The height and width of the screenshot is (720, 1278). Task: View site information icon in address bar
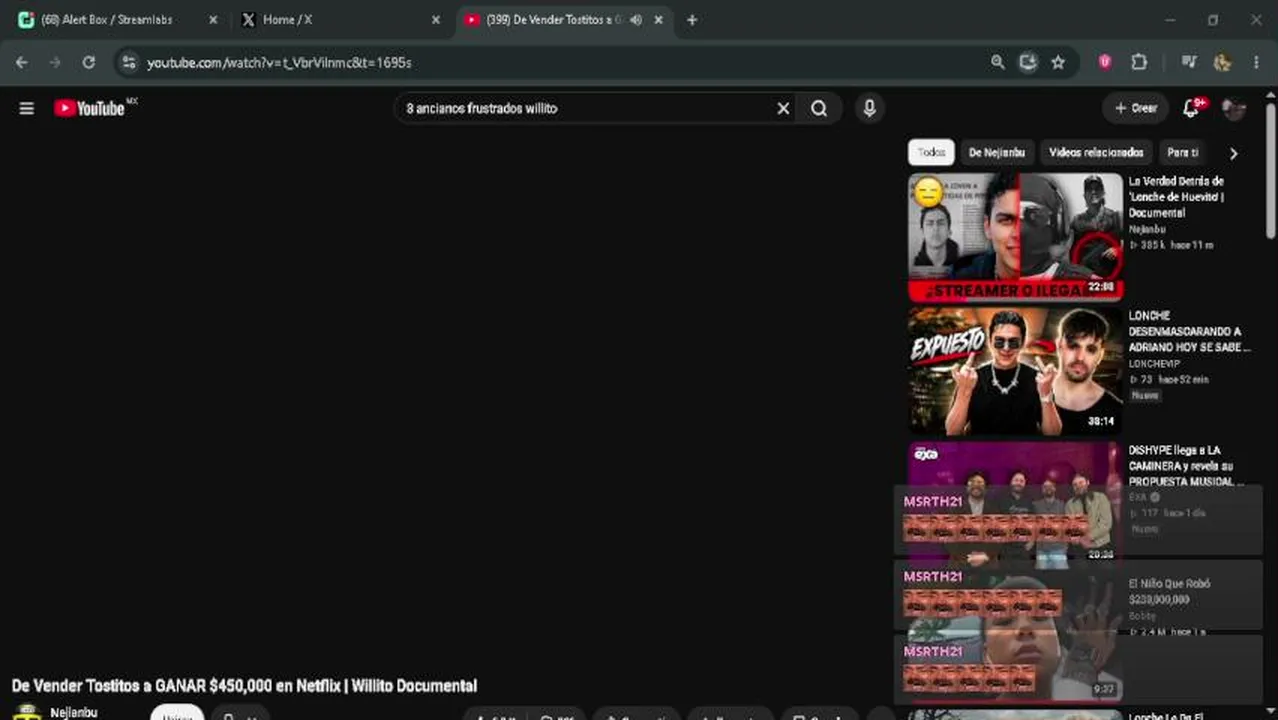[x=127, y=62]
